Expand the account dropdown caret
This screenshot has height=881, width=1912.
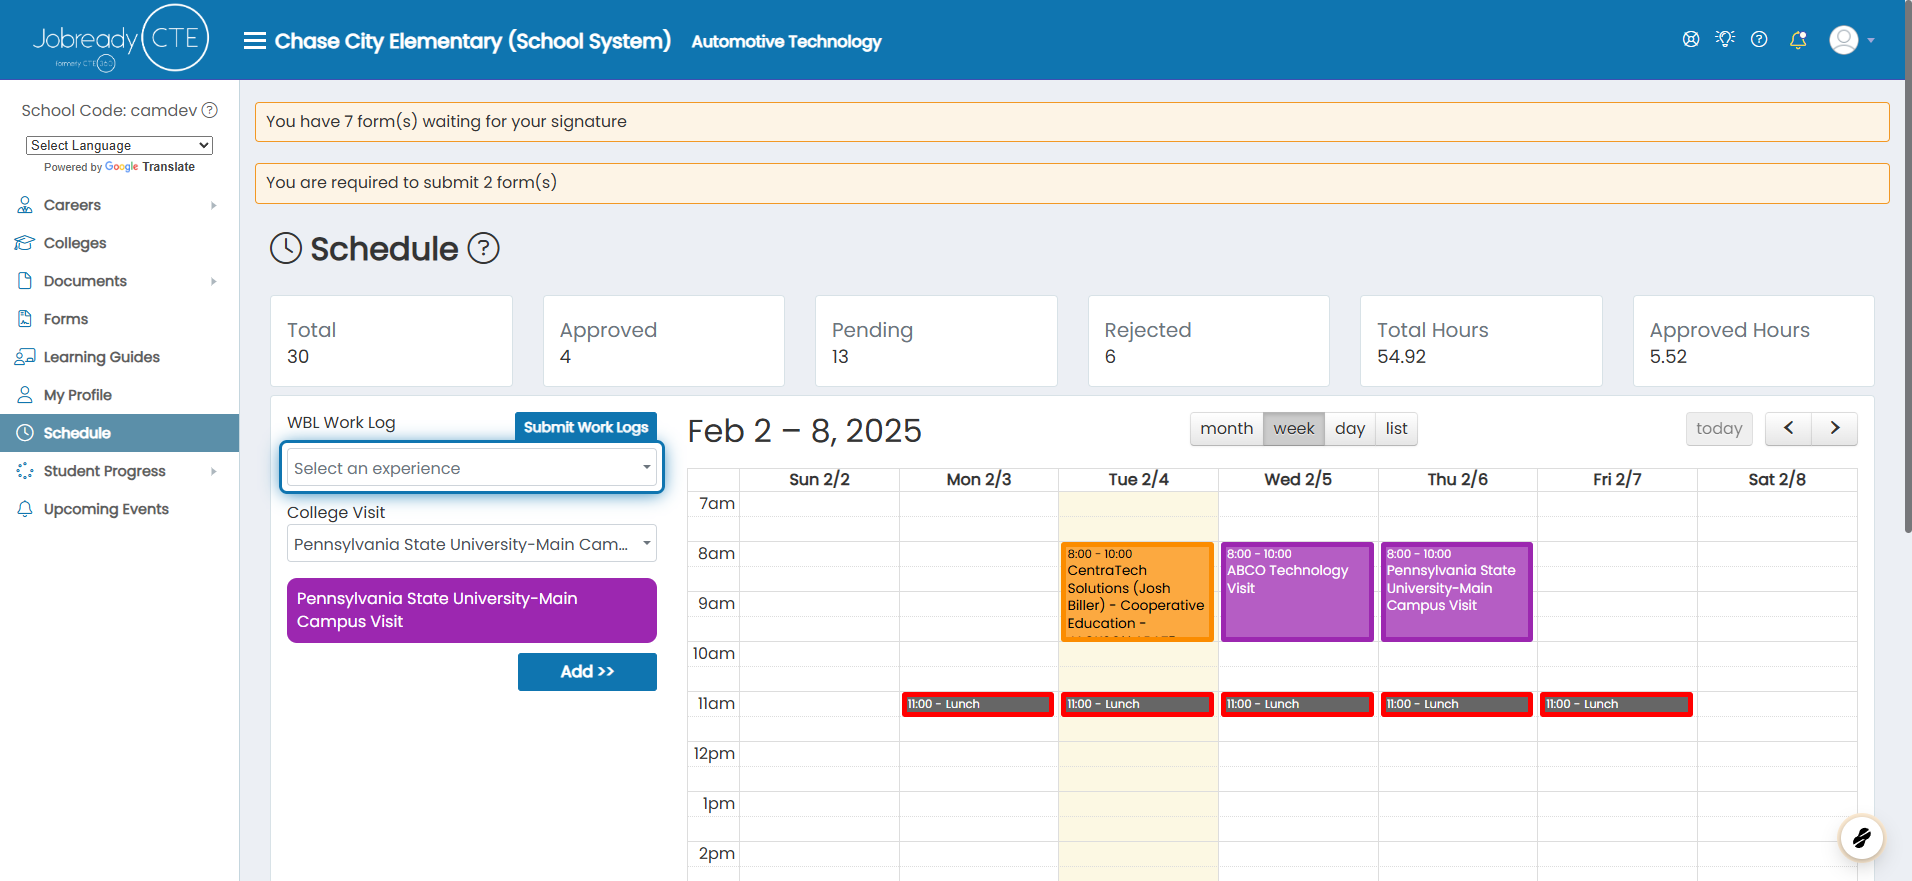[1871, 41]
